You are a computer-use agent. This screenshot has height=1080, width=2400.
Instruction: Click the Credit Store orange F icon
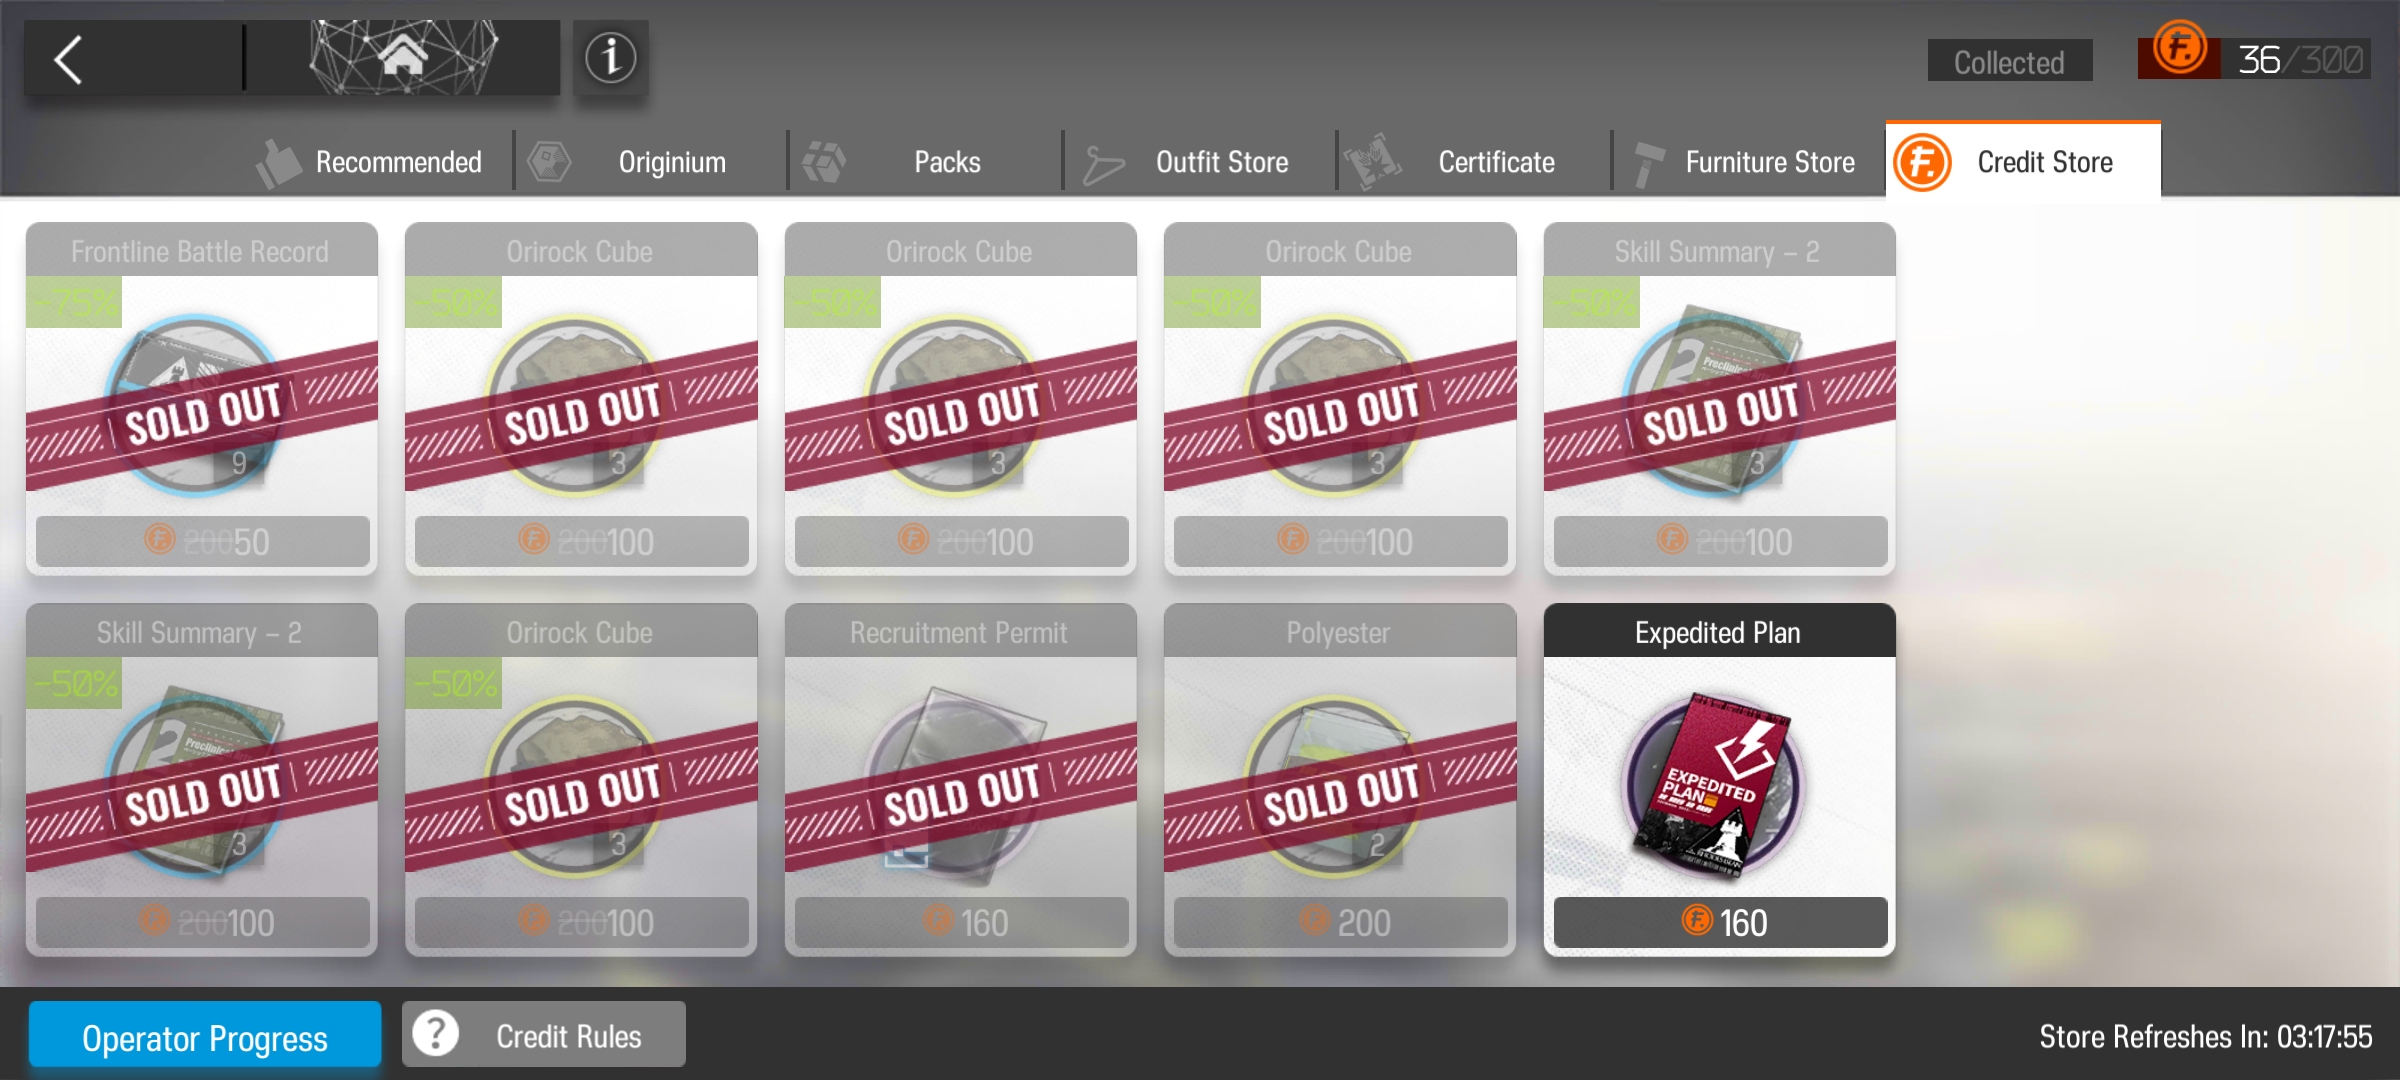click(x=1922, y=162)
